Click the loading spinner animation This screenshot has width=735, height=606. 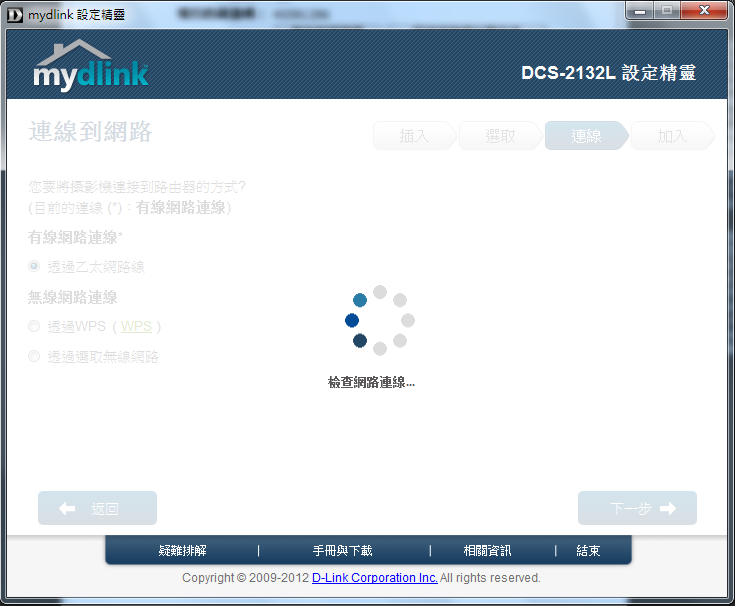[380, 320]
